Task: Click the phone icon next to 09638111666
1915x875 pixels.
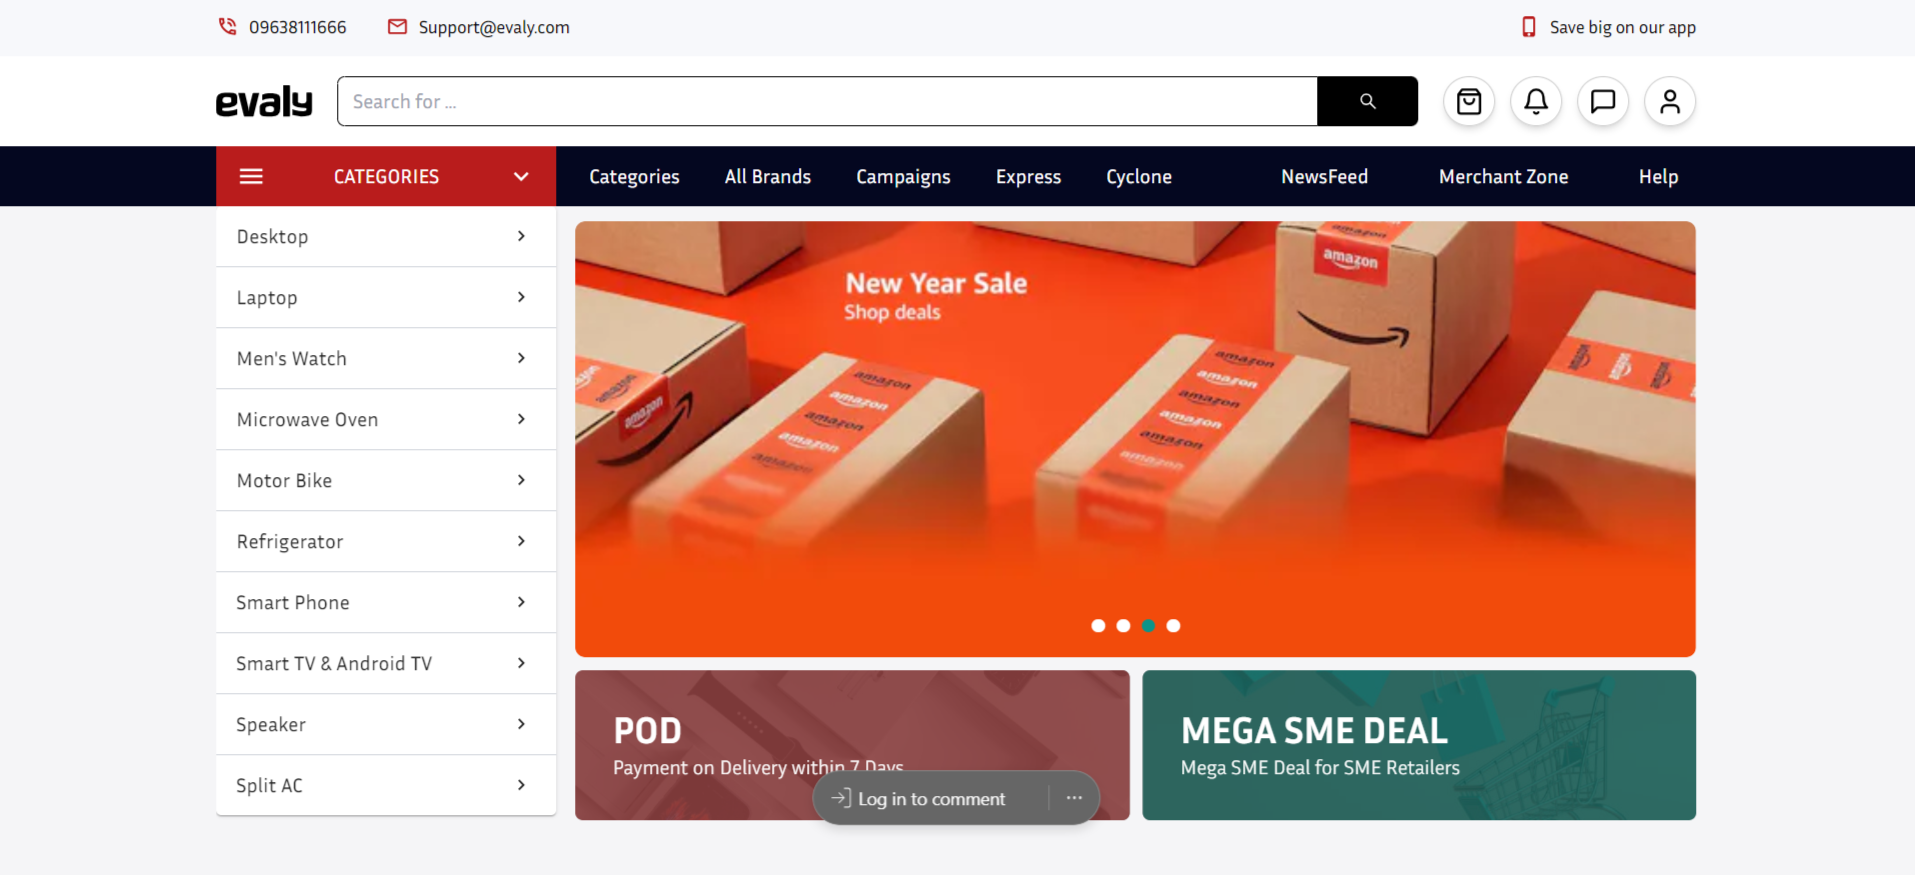Action: click(227, 27)
